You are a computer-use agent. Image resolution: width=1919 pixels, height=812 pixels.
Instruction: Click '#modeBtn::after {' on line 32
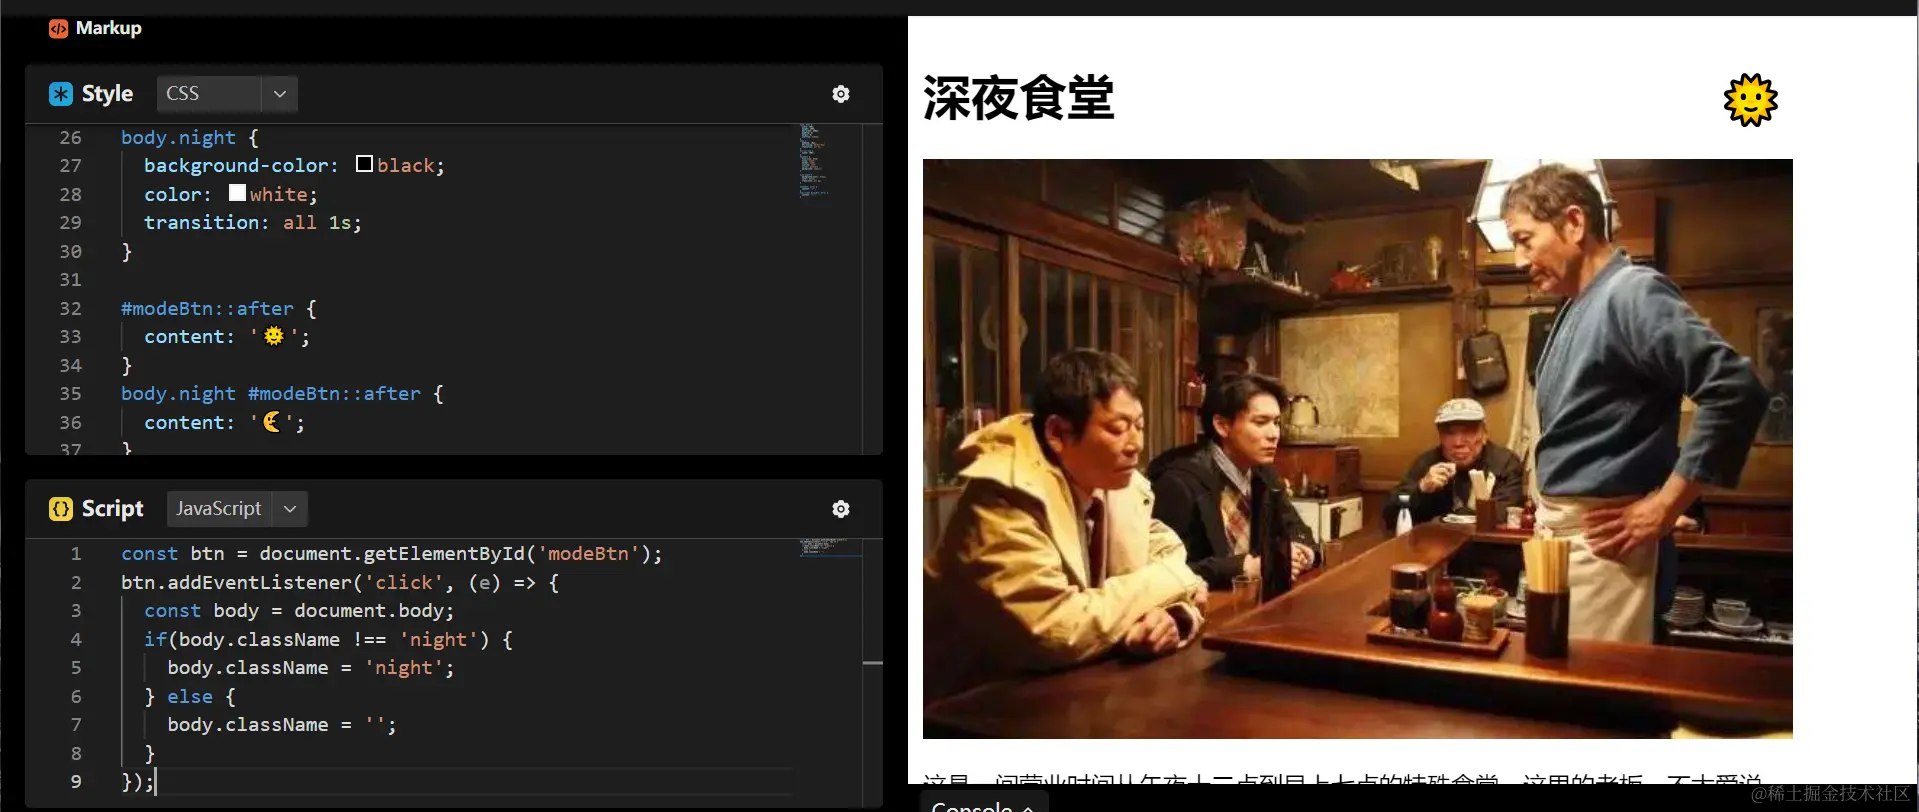(219, 309)
